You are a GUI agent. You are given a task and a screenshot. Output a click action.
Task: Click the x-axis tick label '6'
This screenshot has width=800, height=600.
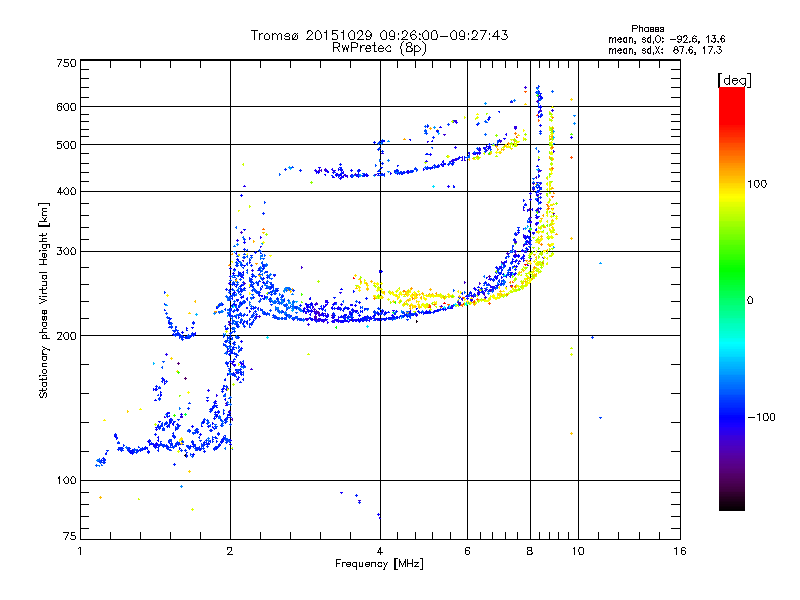[467, 551]
